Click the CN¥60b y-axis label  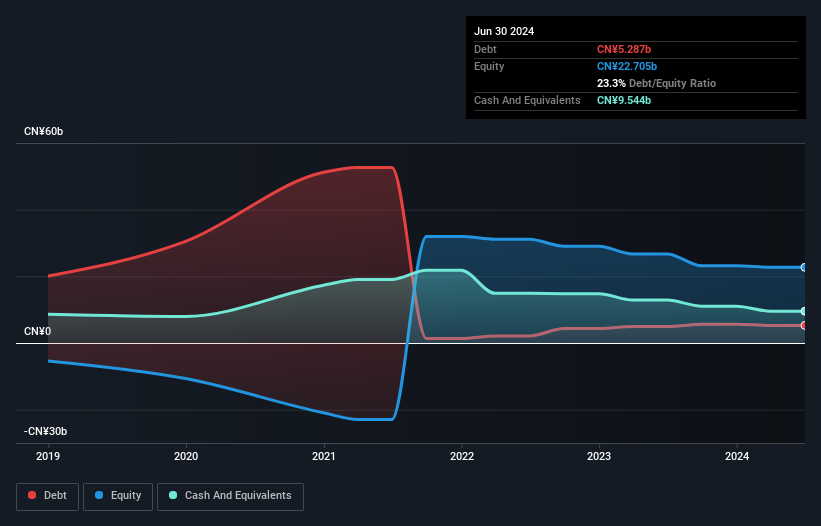click(43, 131)
